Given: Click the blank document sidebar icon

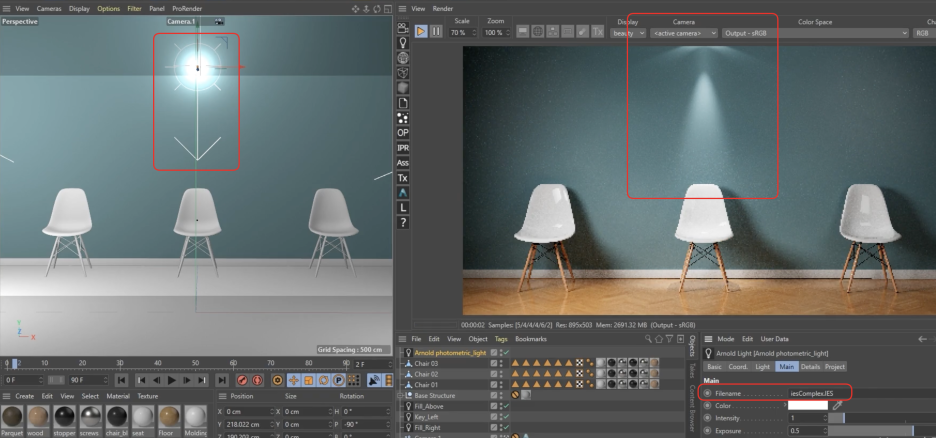Looking at the screenshot, I should (403, 103).
